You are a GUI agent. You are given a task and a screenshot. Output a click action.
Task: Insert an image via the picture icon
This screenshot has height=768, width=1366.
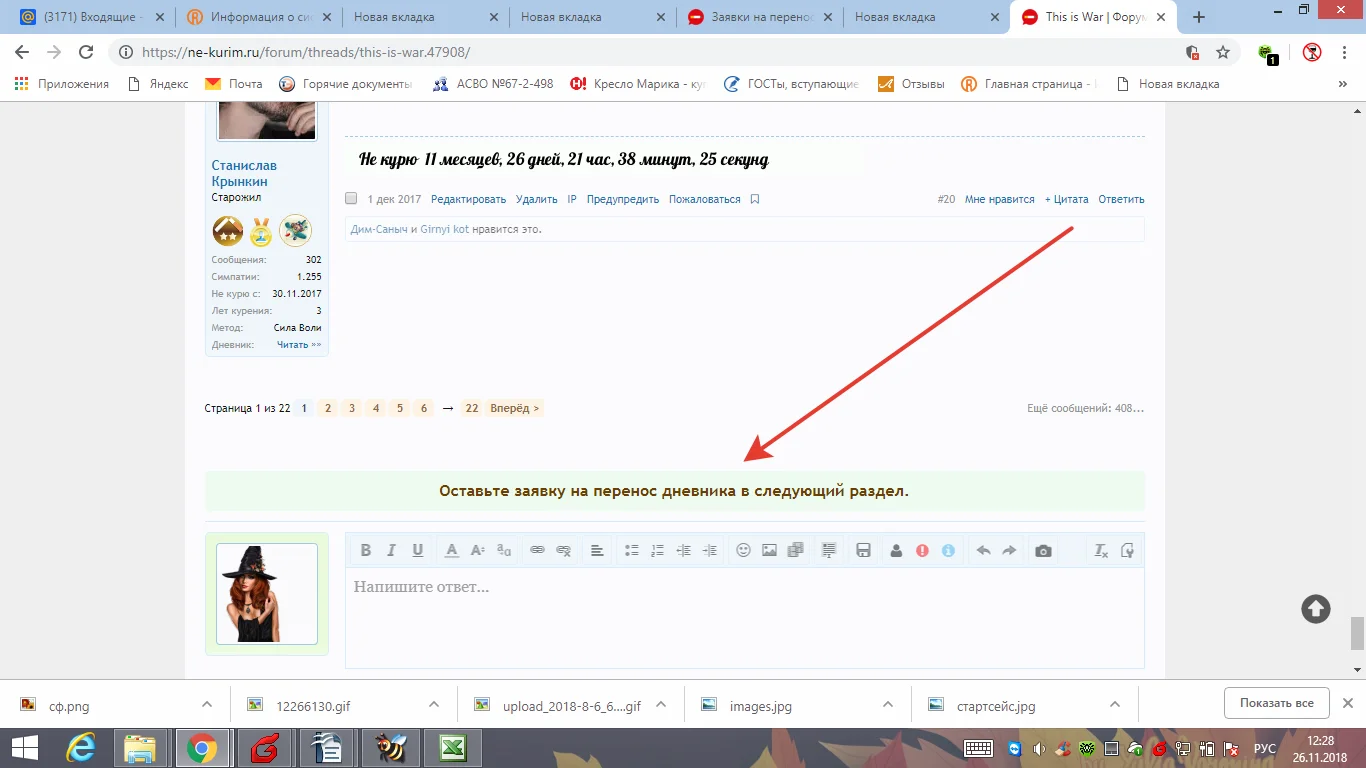coord(769,550)
